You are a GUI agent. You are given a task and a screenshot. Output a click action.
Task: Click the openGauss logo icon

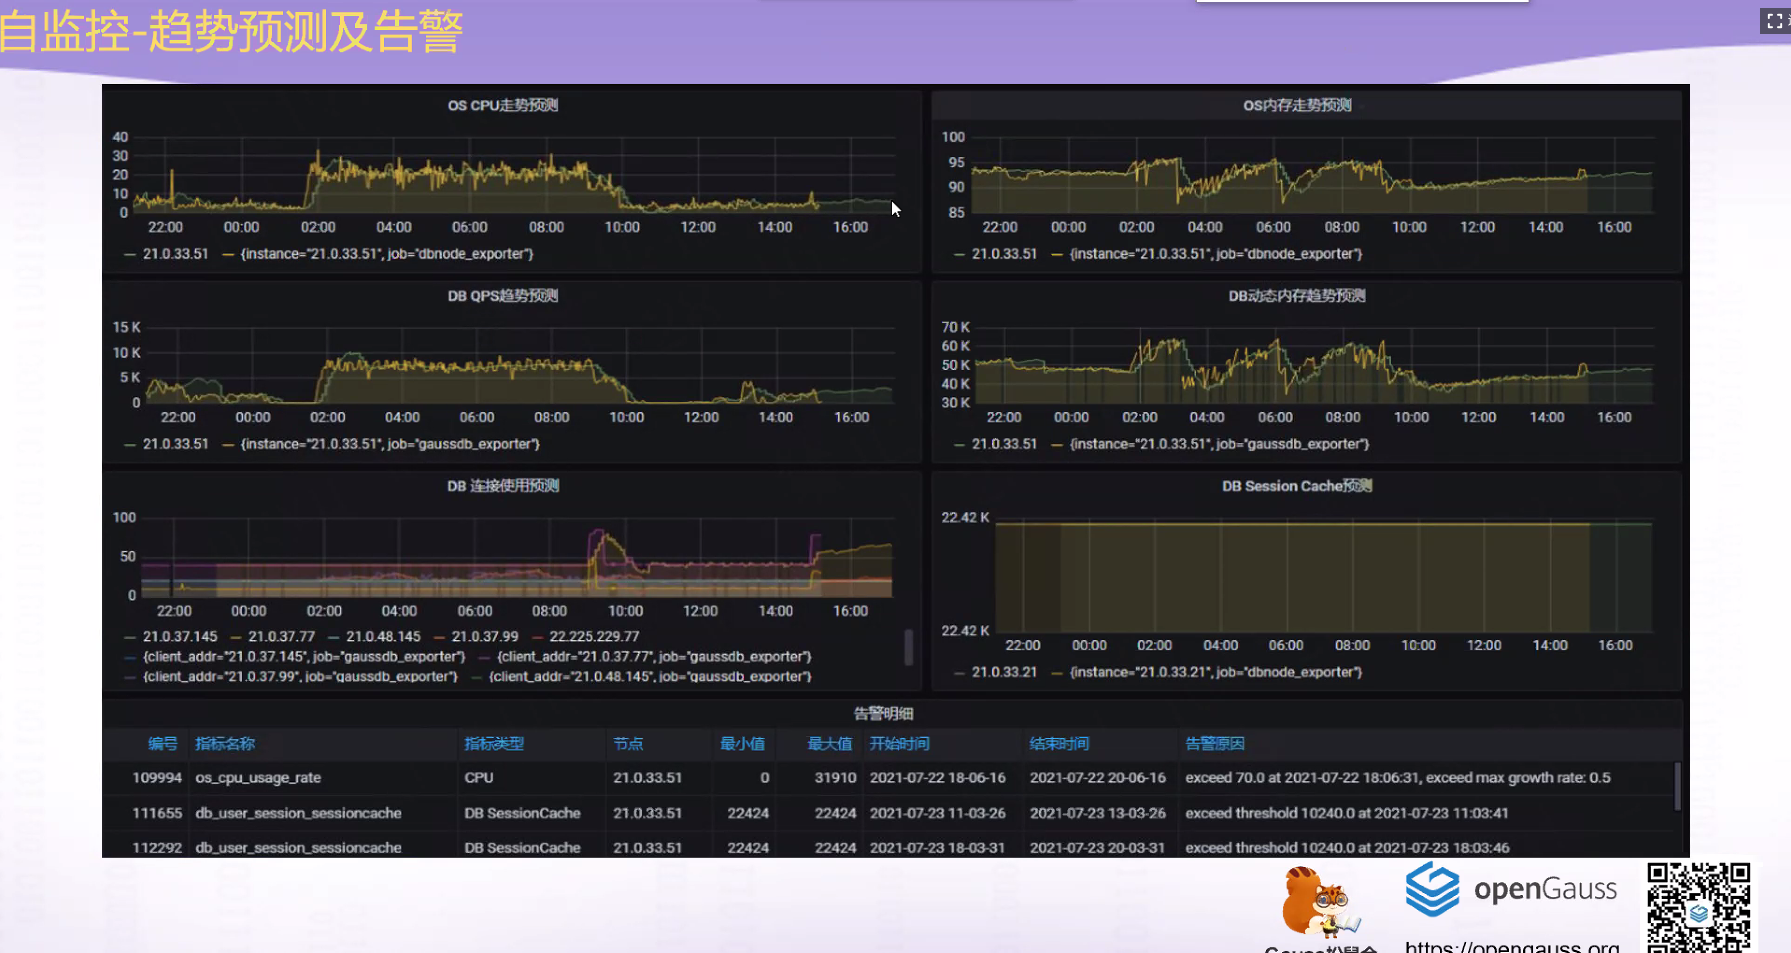[x=1433, y=889]
